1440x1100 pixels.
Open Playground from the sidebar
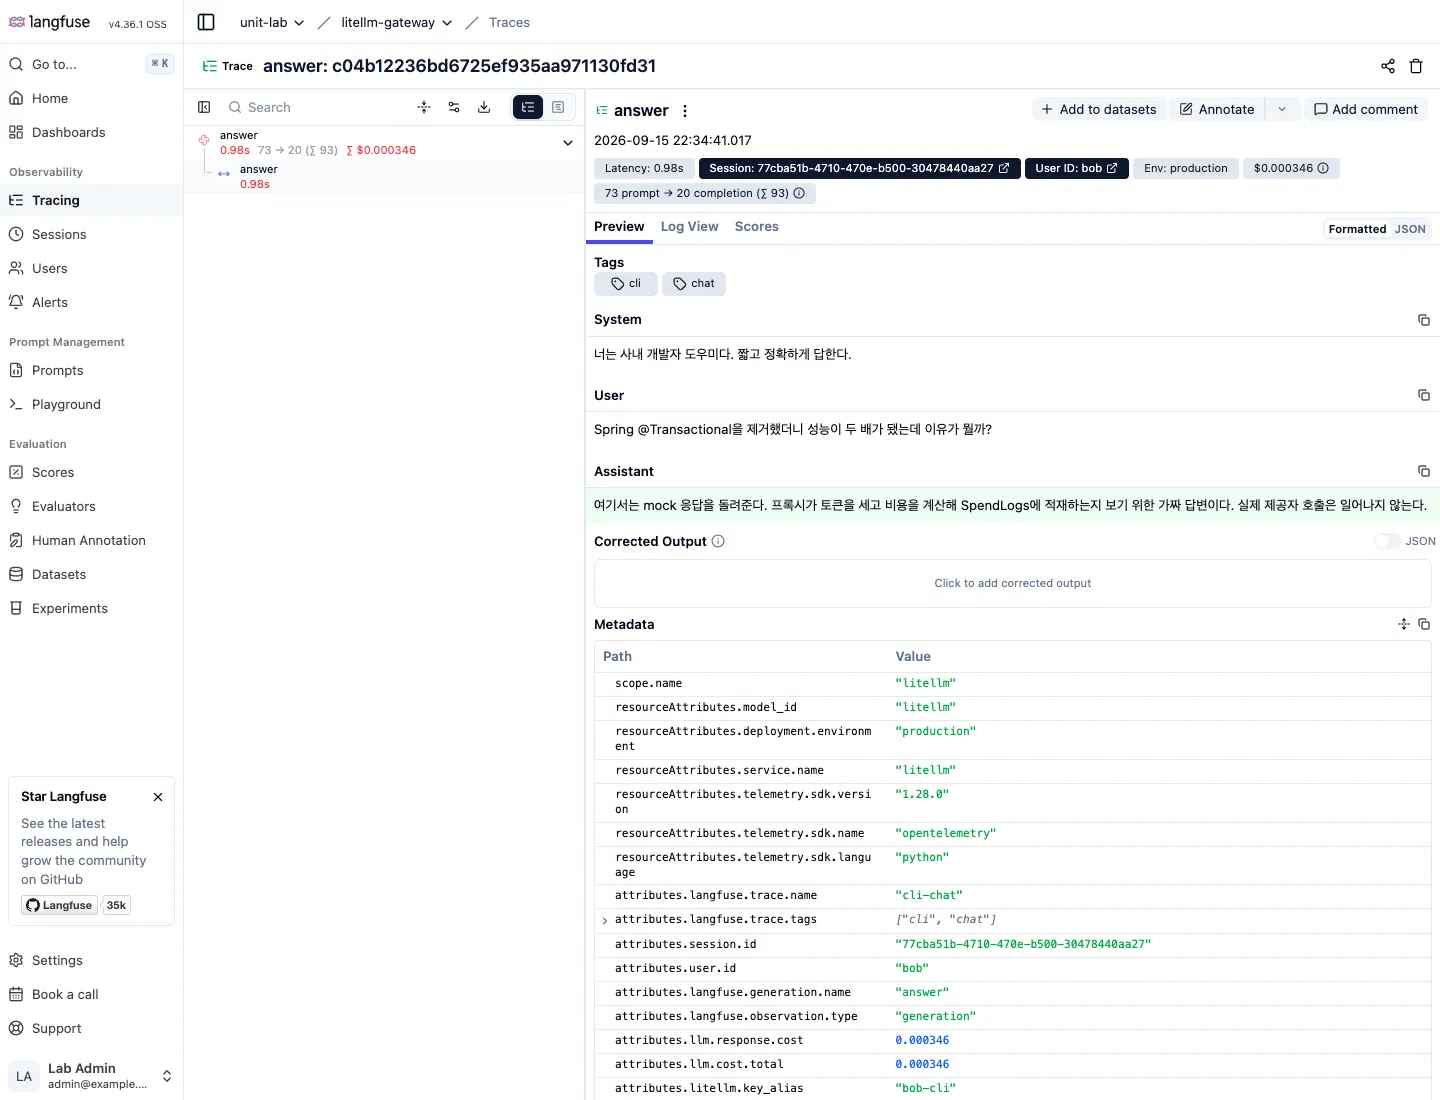coord(91,404)
